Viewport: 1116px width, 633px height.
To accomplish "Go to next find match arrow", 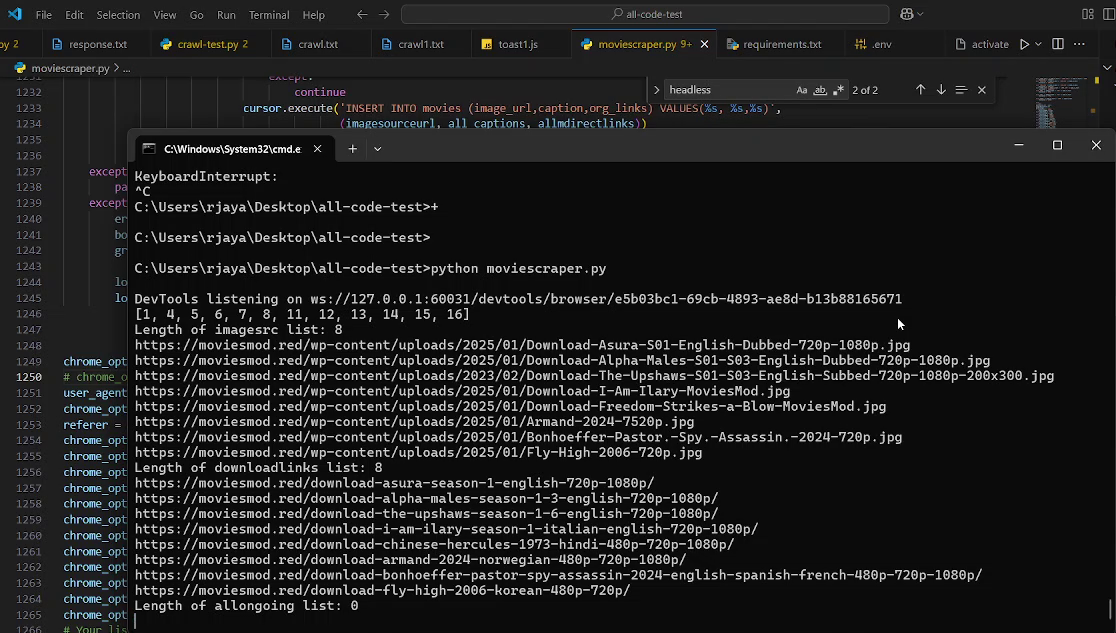I will (x=941, y=90).
